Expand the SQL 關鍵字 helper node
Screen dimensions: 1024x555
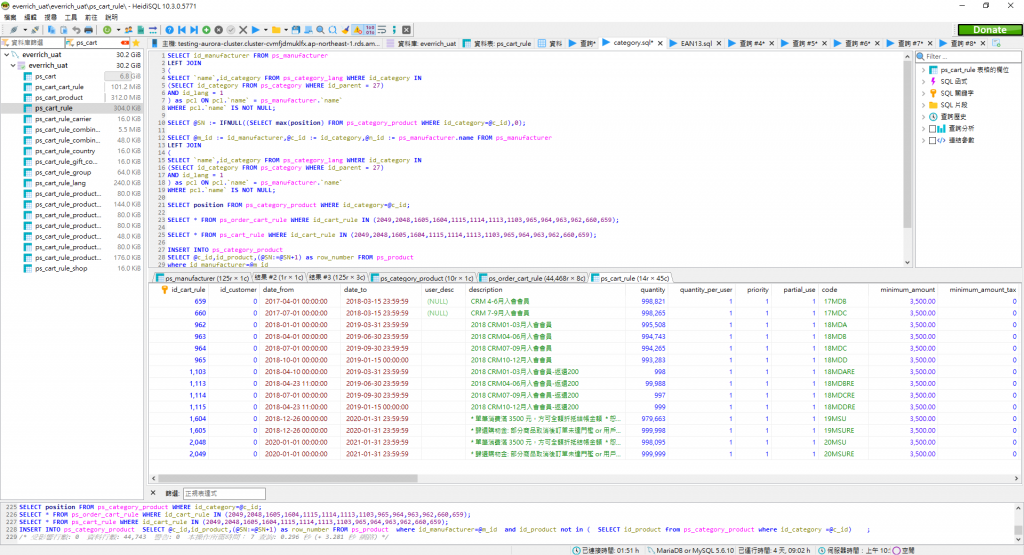click(923, 93)
